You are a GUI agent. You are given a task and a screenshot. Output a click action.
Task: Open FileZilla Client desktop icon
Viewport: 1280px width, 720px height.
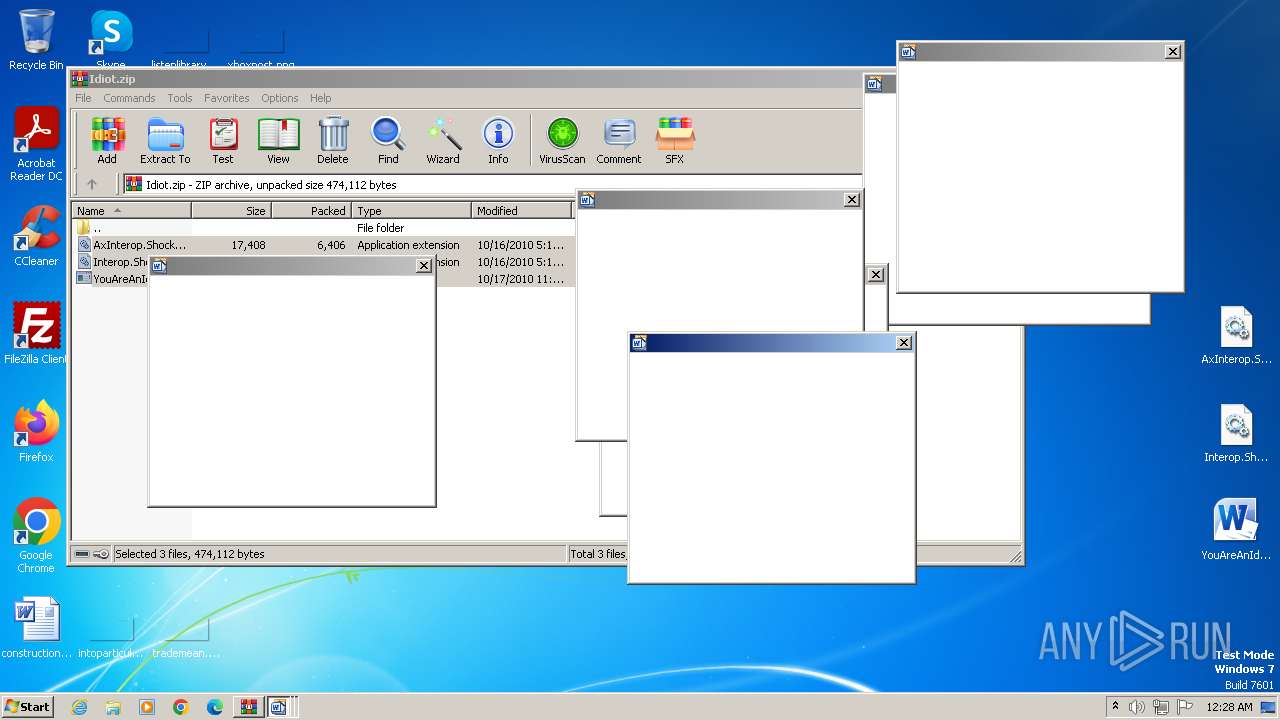point(36,334)
